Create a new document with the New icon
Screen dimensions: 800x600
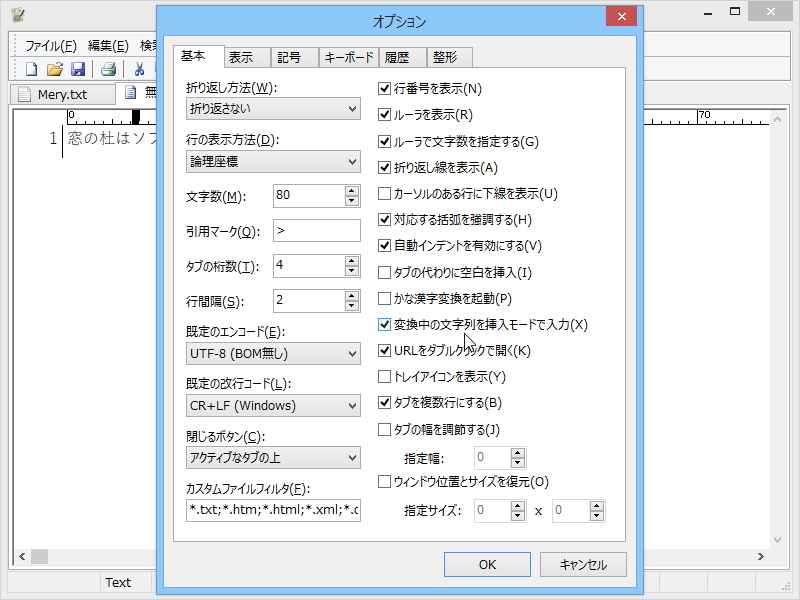31,68
